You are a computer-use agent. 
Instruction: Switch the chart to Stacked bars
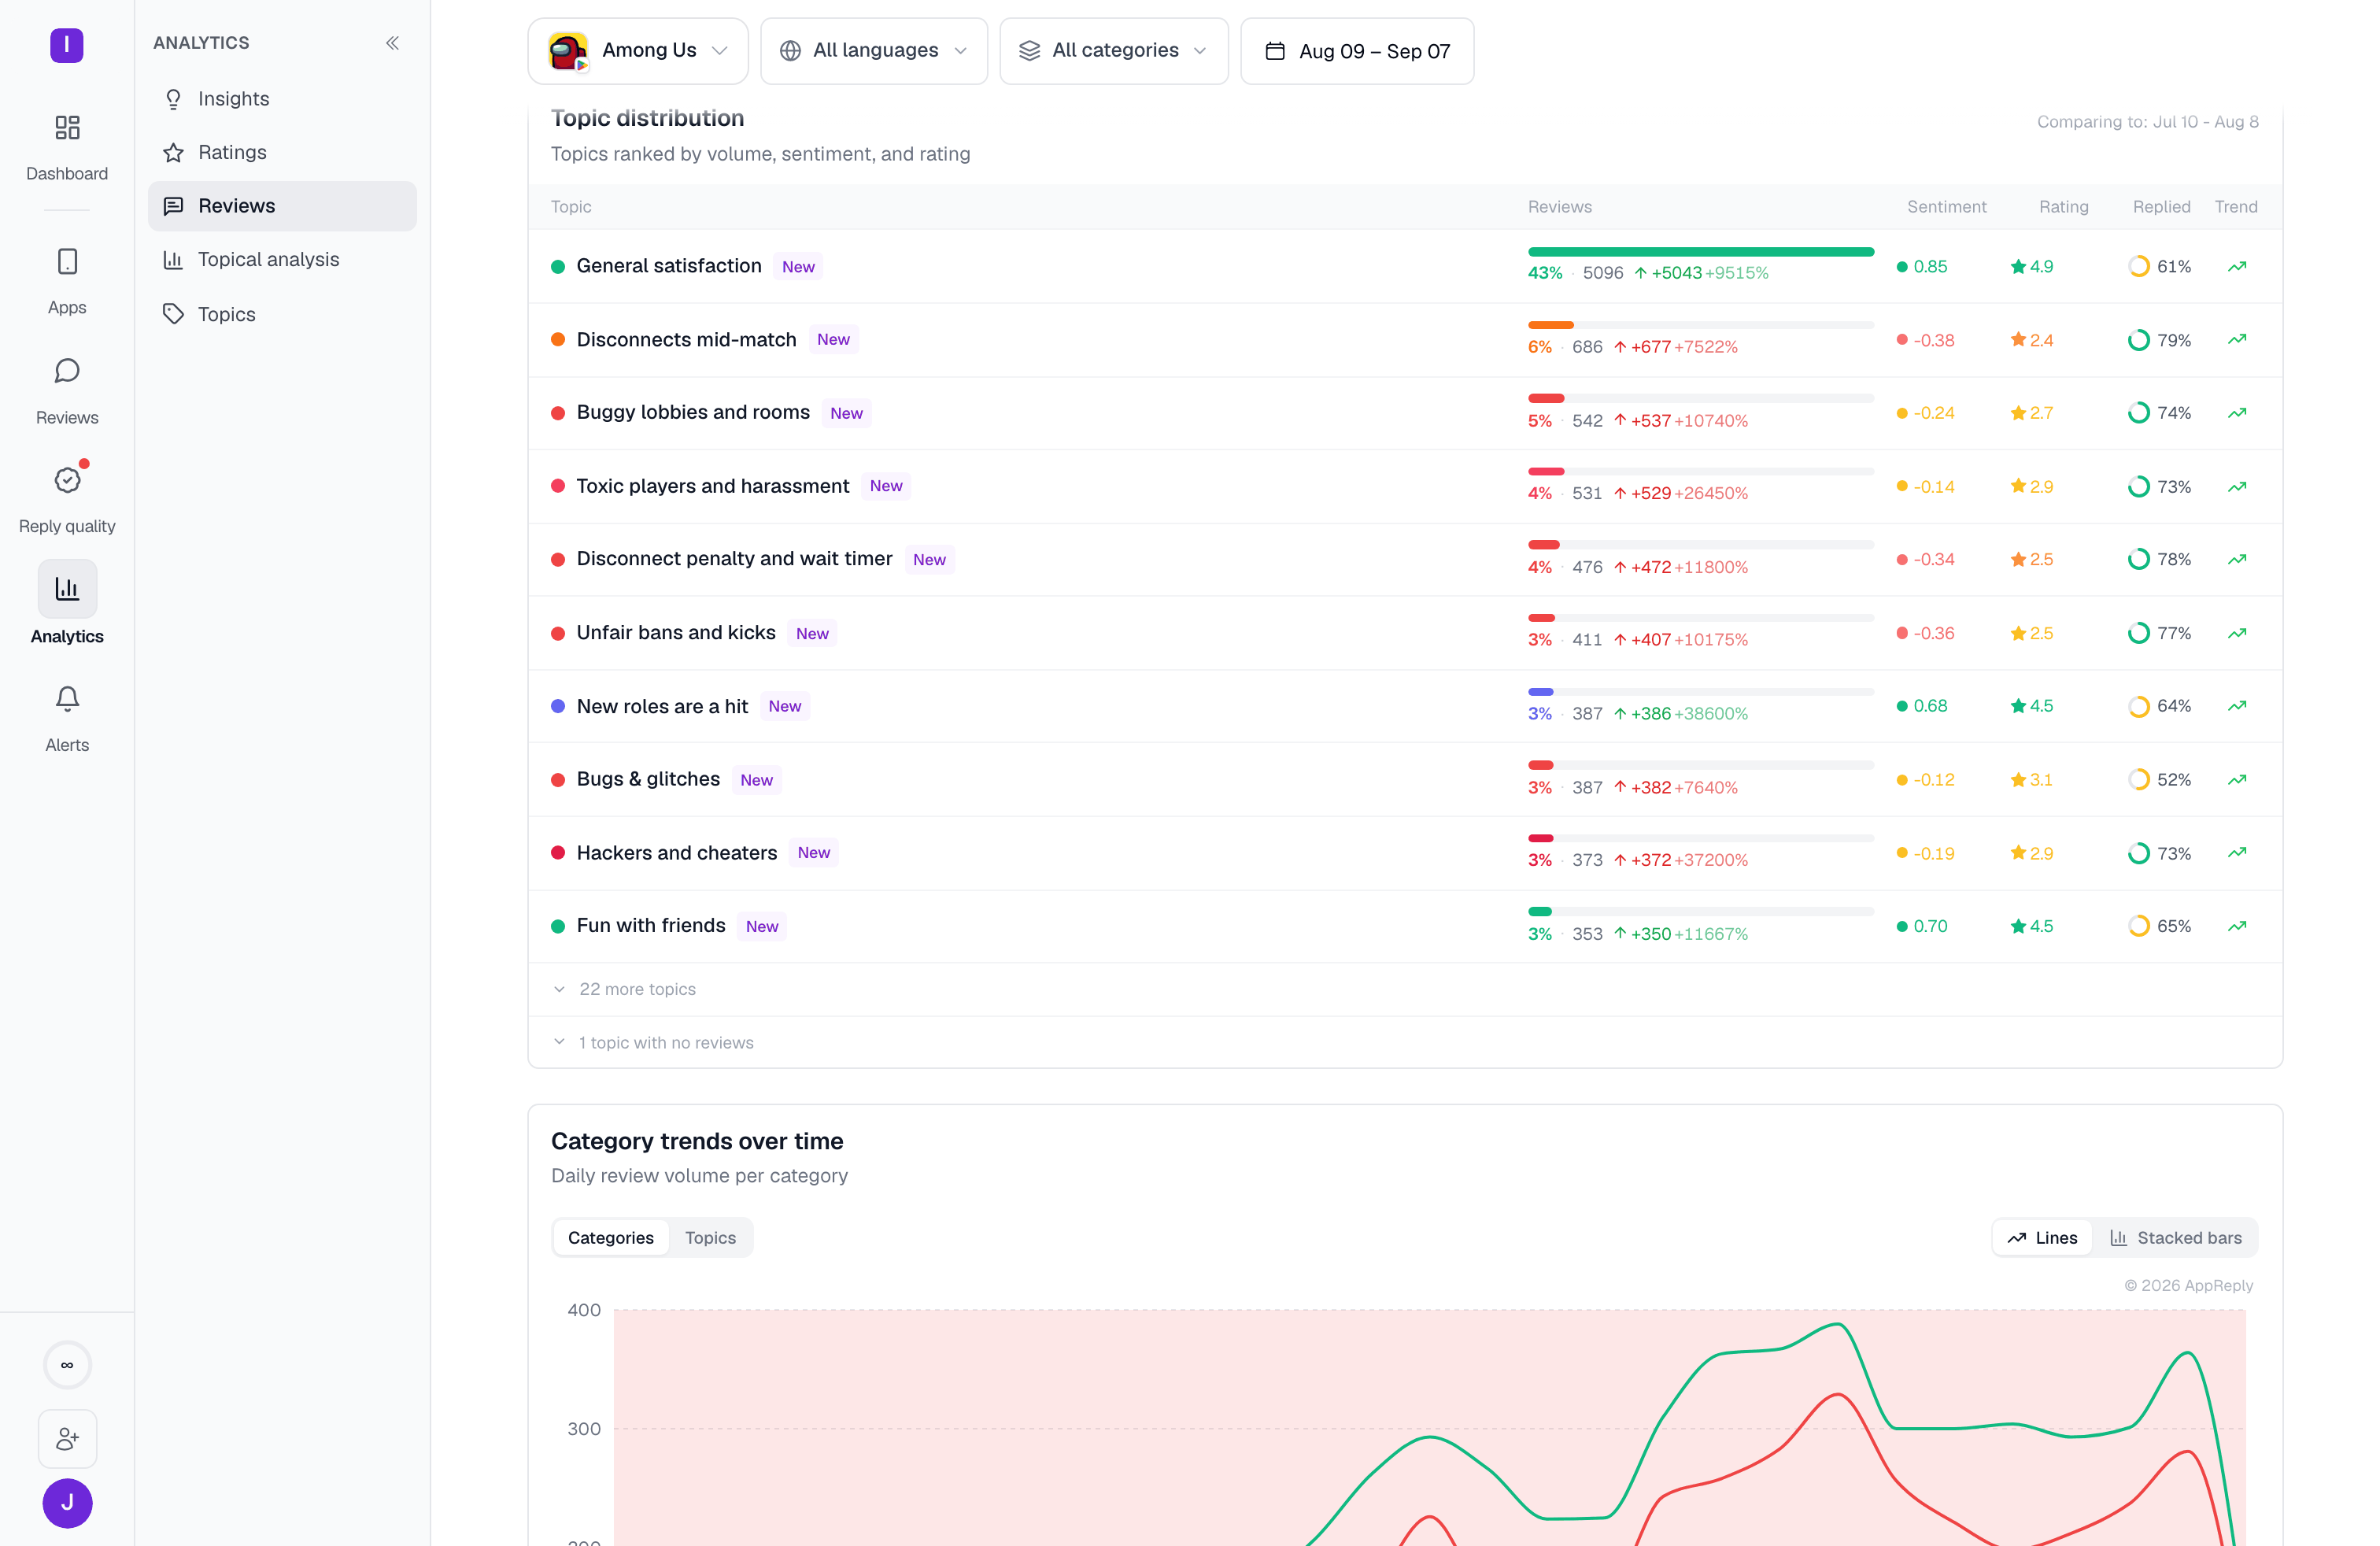2175,1238
